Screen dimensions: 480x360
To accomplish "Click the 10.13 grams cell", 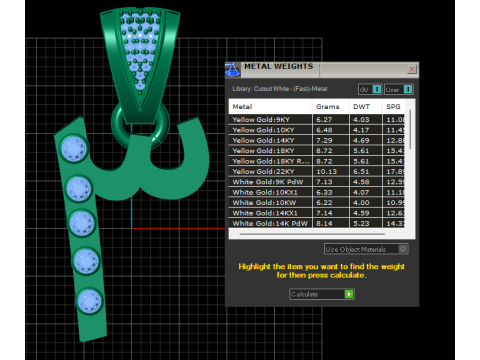I will pyautogui.click(x=330, y=171).
